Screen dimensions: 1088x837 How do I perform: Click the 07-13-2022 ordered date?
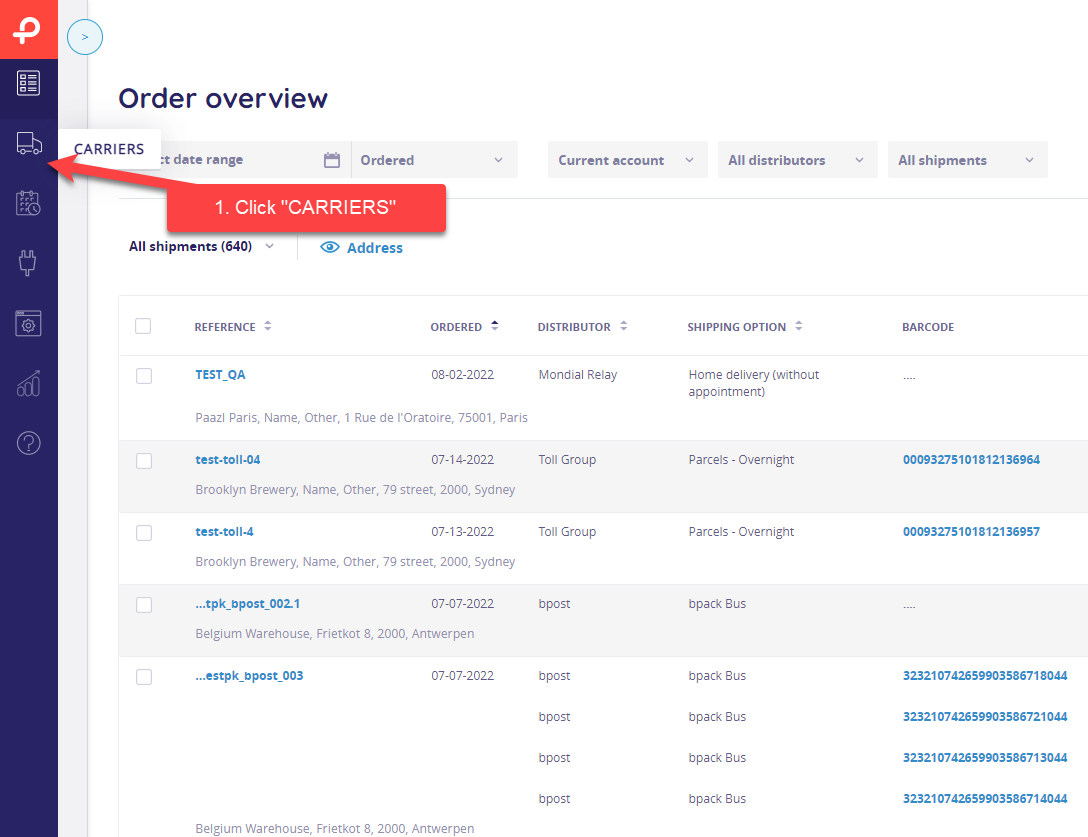(x=462, y=532)
